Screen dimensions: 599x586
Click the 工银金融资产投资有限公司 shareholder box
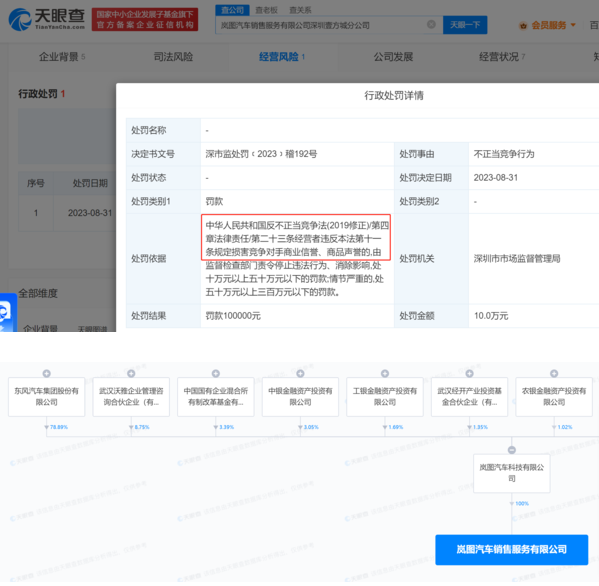385,397
